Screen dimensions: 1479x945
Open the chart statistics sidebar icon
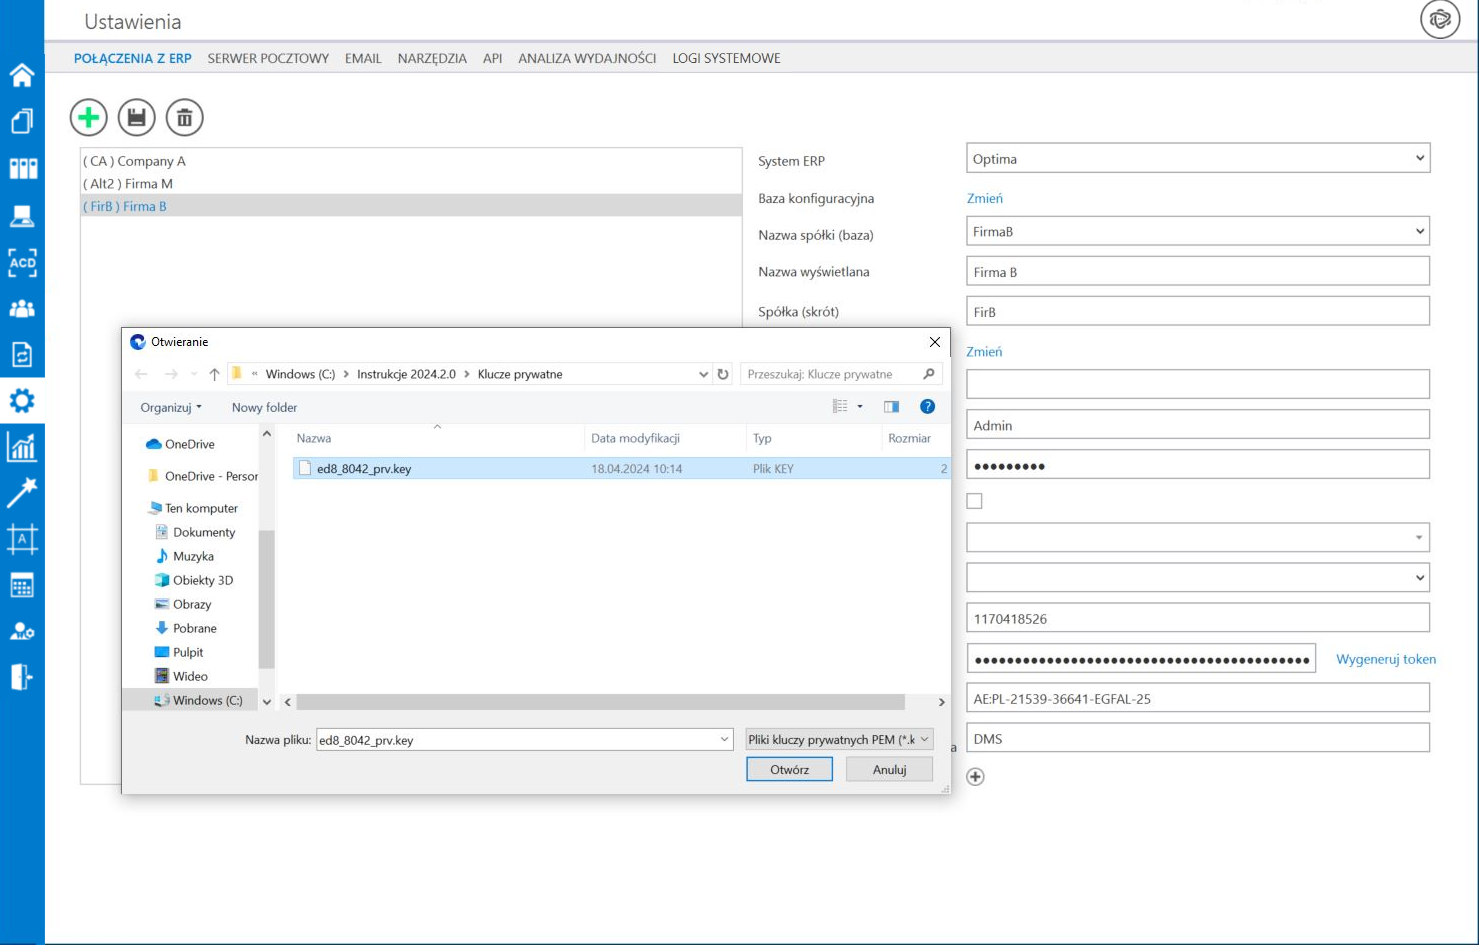pos(22,447)
